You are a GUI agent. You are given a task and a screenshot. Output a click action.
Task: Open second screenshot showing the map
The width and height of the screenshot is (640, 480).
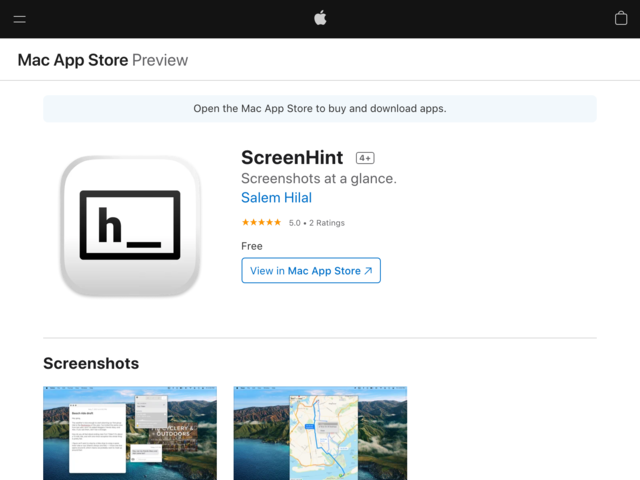320,433
